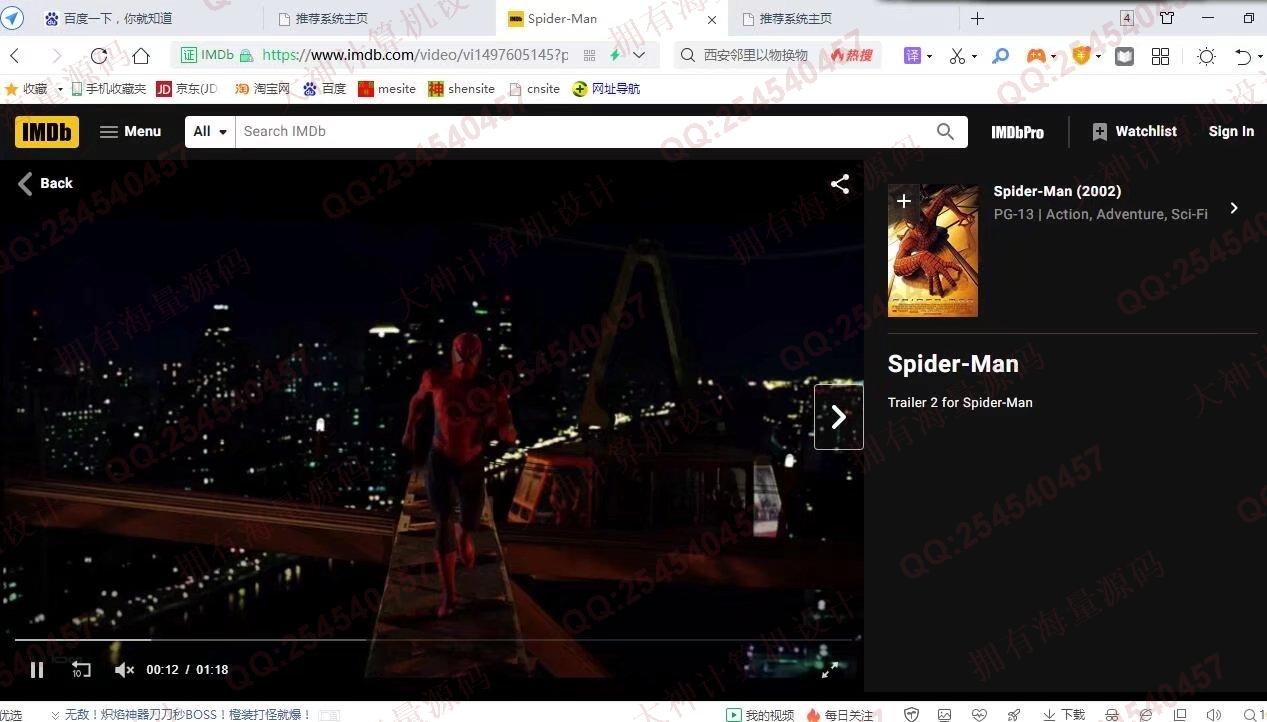
Task: Click the status bar rocket accelerator icon
Action: 1014,714
